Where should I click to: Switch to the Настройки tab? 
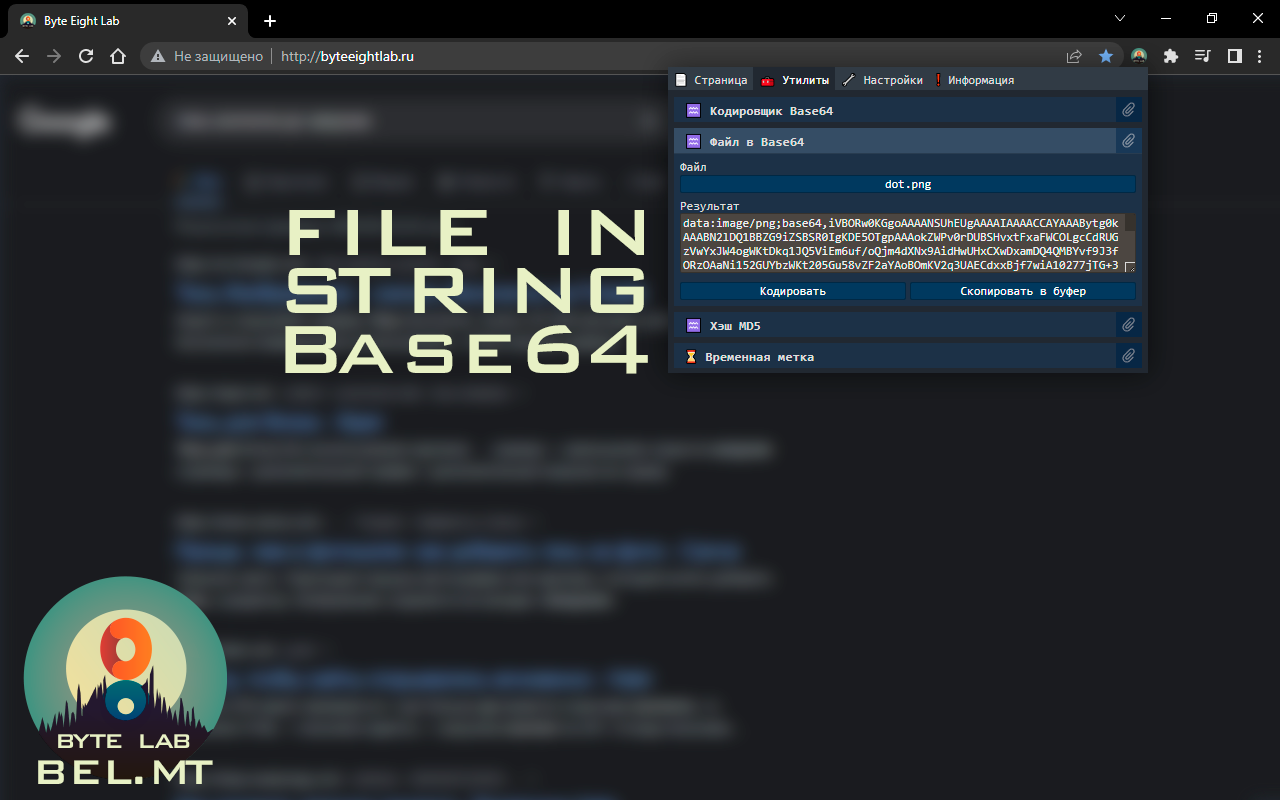tap(883, 80)
